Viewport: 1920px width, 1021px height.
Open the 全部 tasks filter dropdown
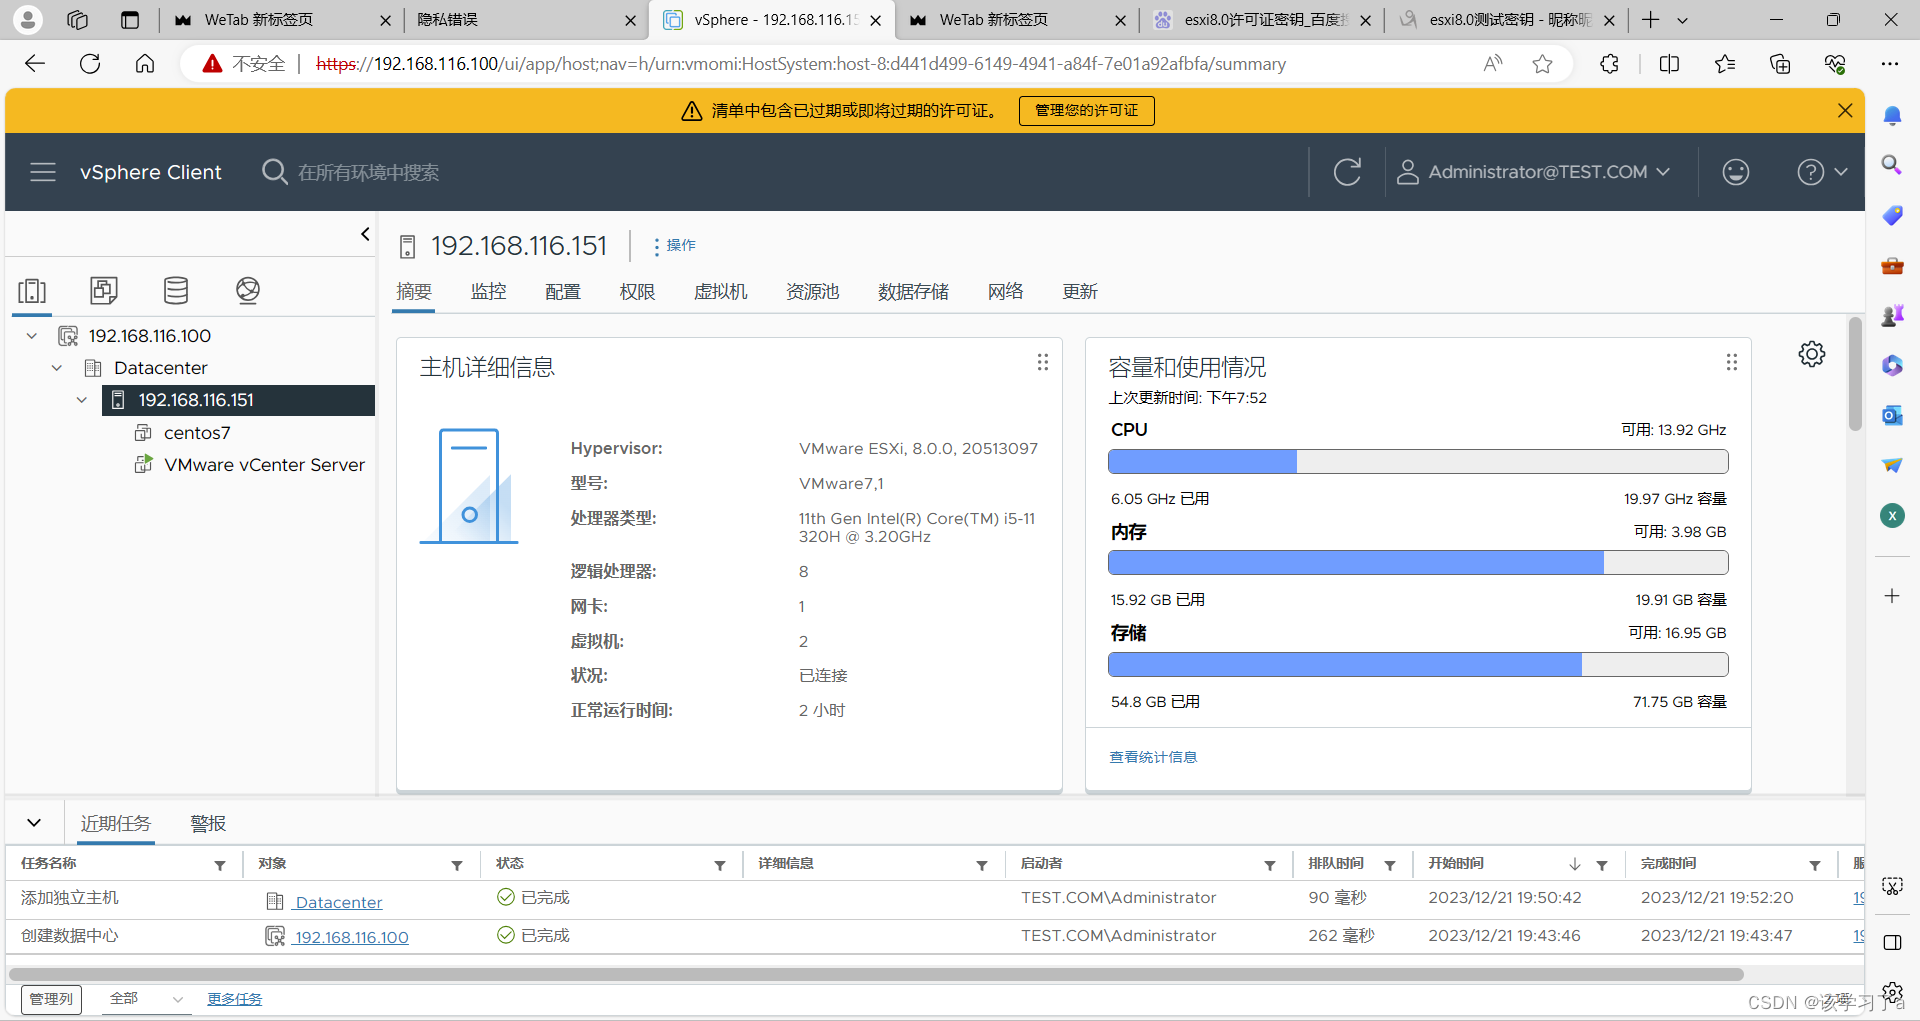[146, 999]
